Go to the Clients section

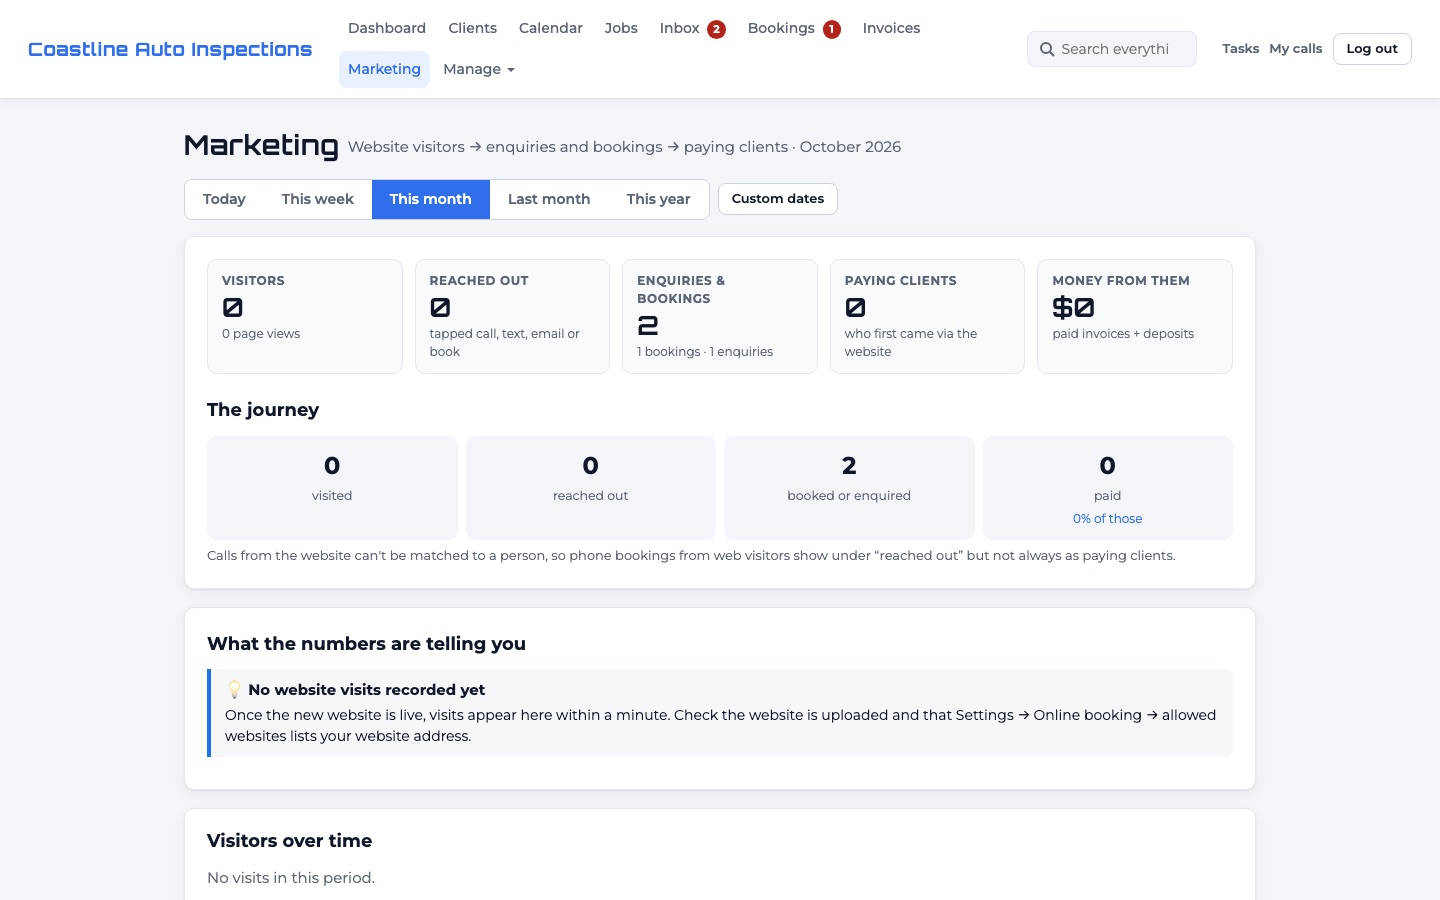[472, 28]
